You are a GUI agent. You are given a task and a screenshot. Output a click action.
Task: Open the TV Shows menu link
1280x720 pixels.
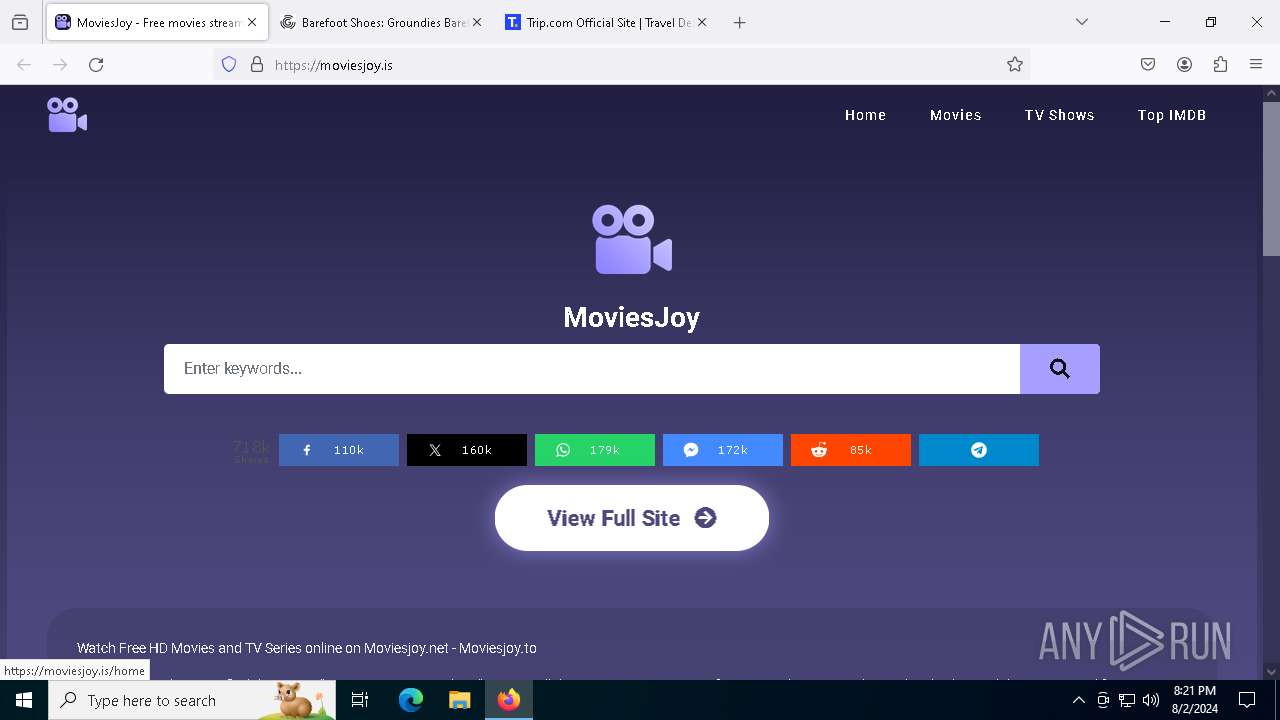coord(1059,115)
